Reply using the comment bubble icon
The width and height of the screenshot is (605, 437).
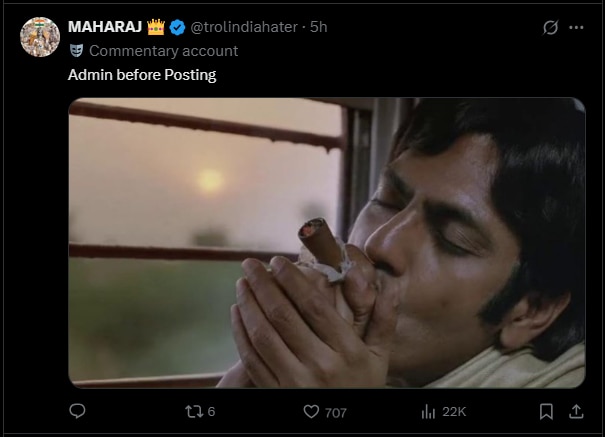[77, 411]
